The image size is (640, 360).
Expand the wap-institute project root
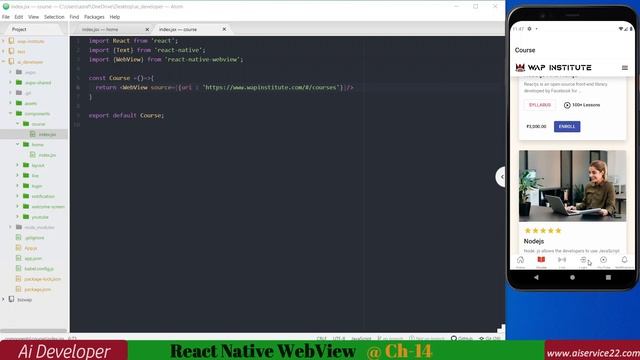pos(4,41)
